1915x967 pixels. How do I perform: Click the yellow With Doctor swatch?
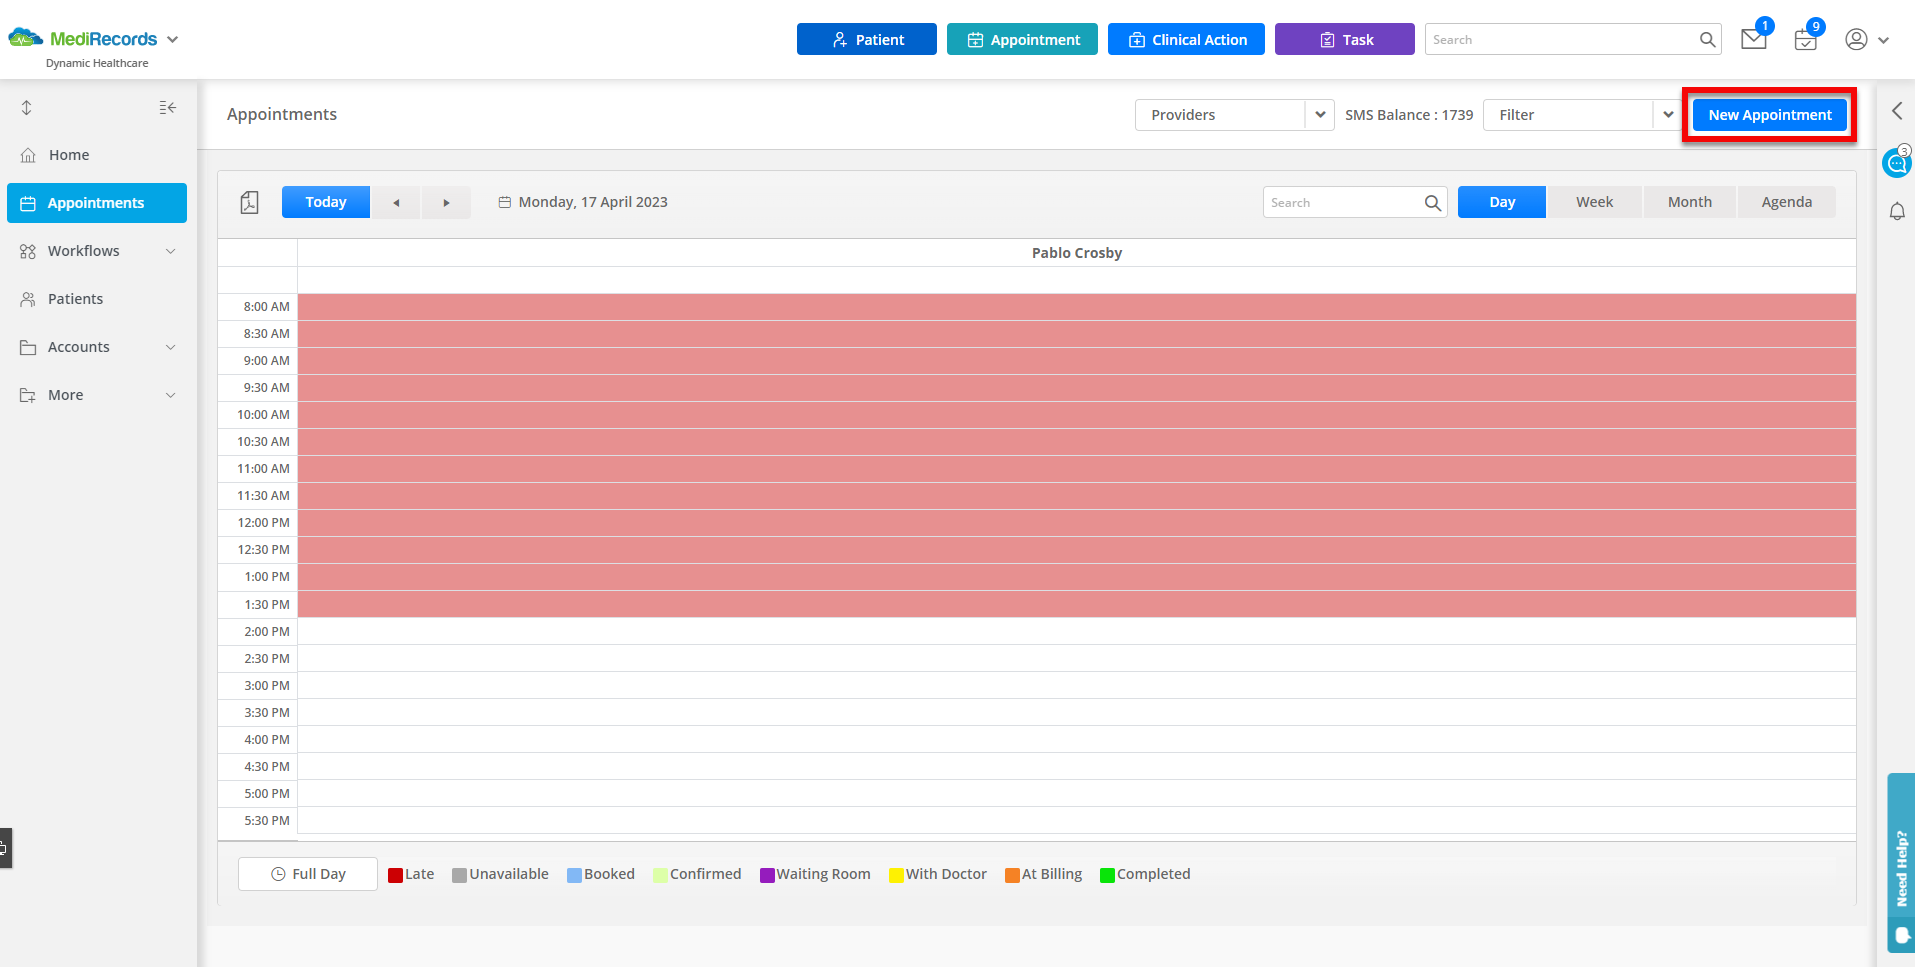click(x=896, y=875)
